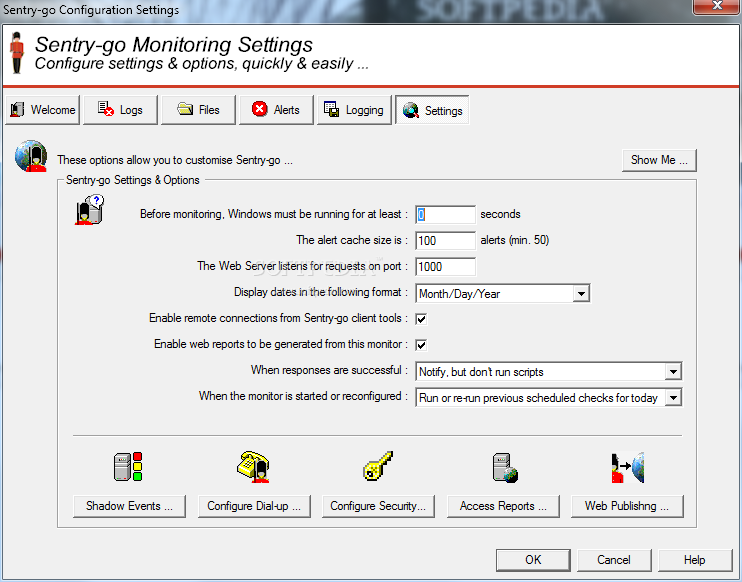Open Shadow Events settings
The width and height of the screenshot is (742, 582).
(129, 506)
